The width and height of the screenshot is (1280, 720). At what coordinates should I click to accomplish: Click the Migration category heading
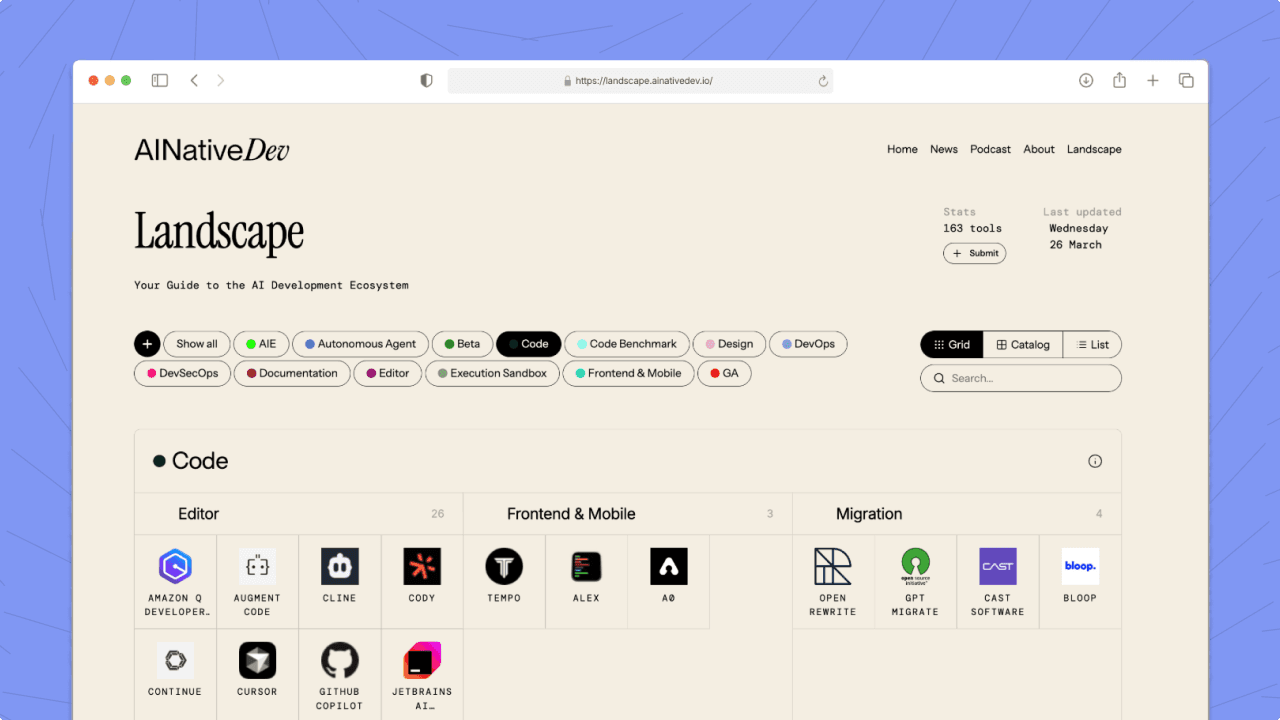pyautogui.click(x=869, y=514)
